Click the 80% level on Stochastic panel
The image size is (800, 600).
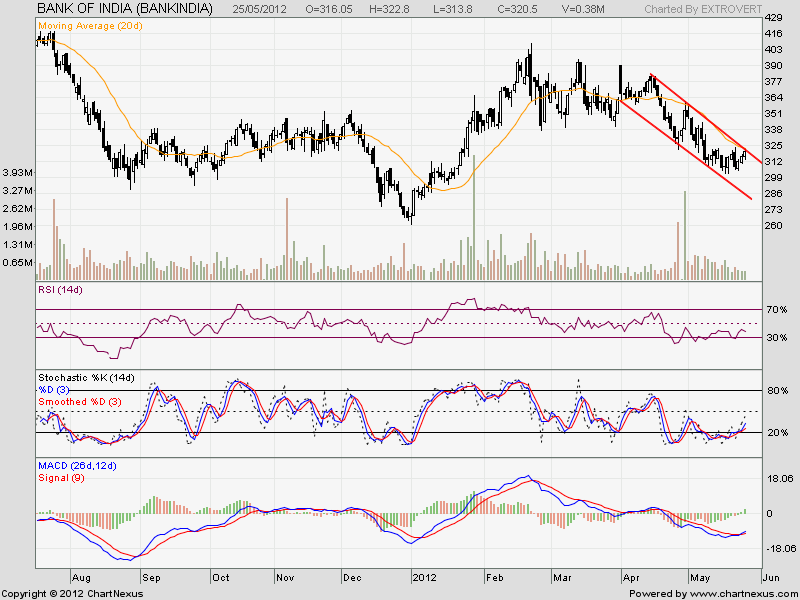pos(777,390)
